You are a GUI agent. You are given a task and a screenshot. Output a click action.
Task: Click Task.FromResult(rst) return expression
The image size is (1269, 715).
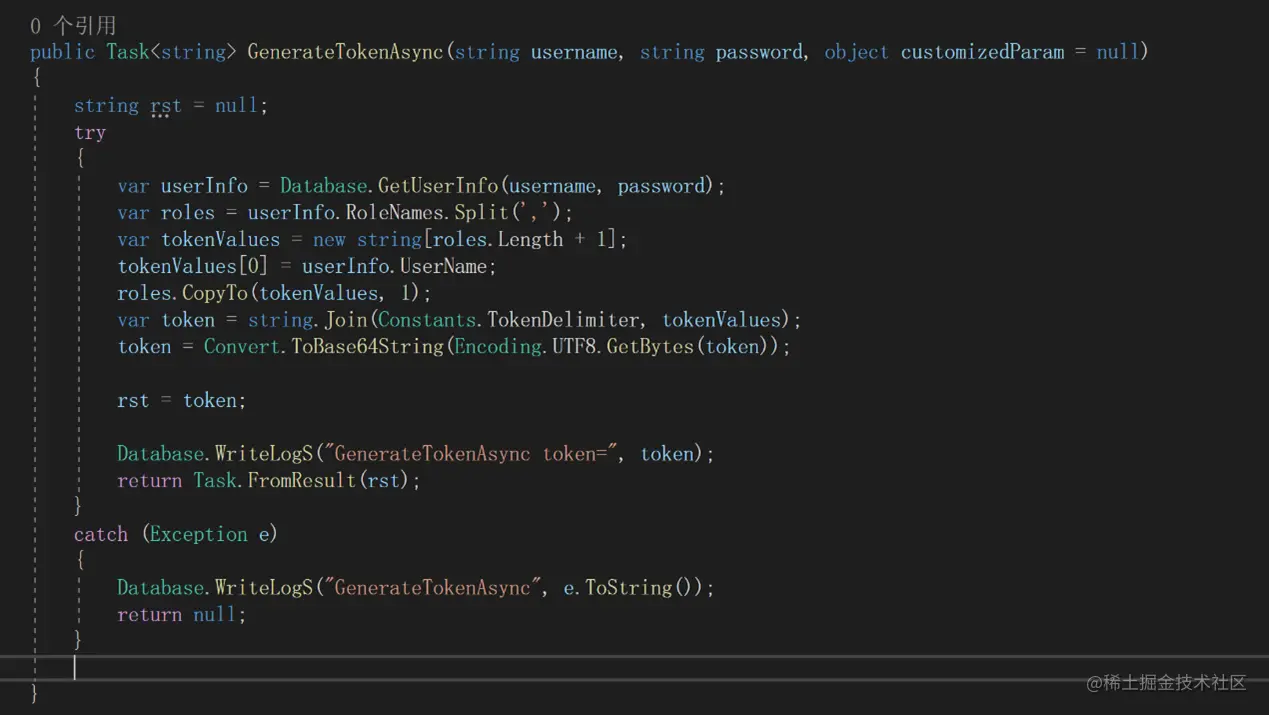click(x=303, y=481)
